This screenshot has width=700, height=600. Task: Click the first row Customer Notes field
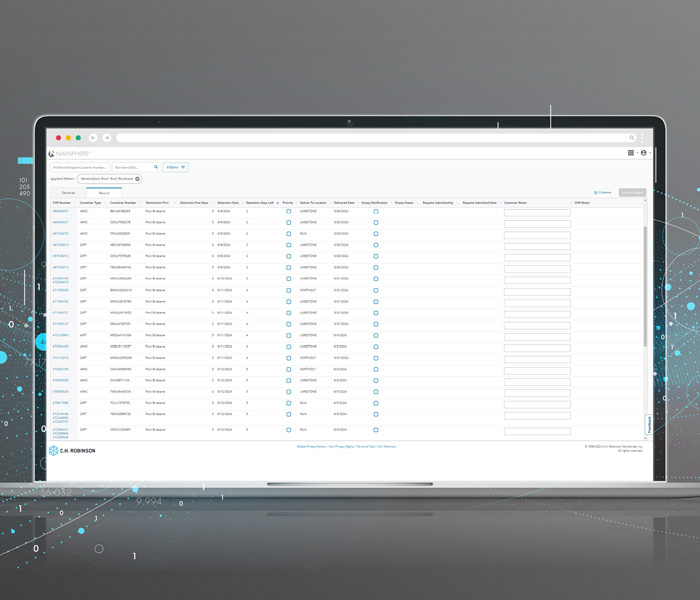click(537, 212)
